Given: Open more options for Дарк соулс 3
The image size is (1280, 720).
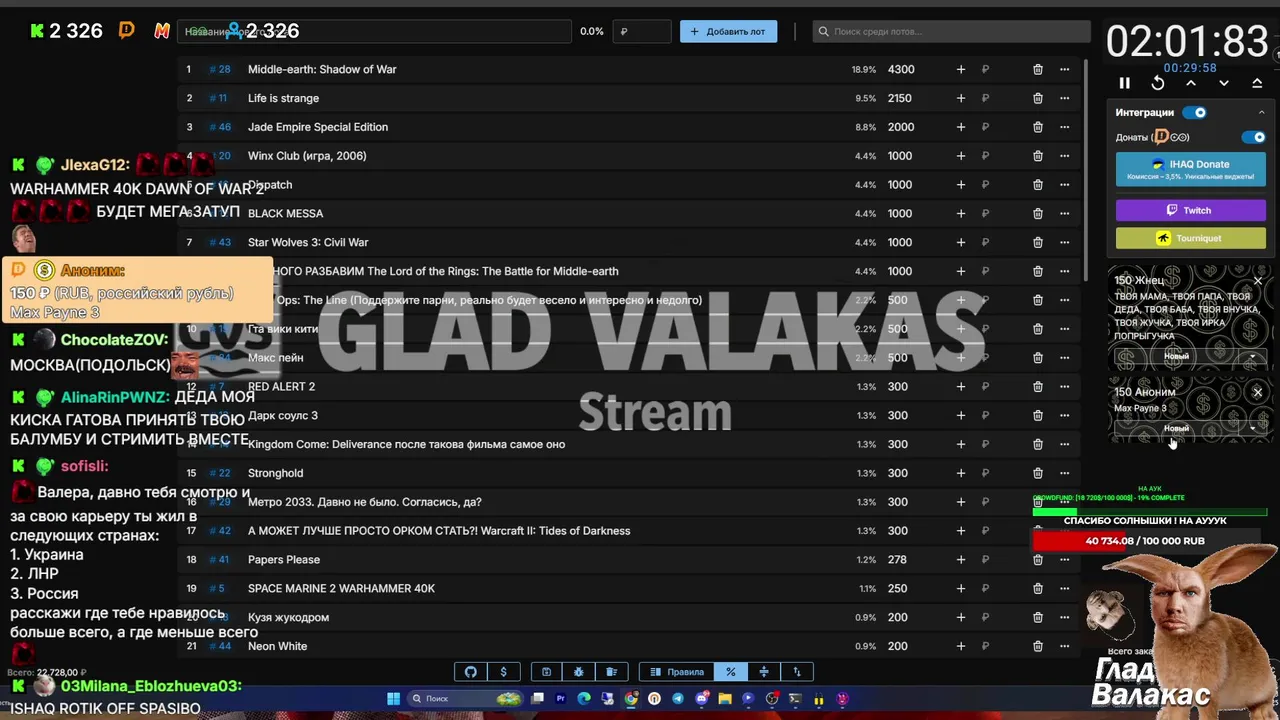Looking at the screenshot, I should pyautogui.click(x=1065, y=415).
